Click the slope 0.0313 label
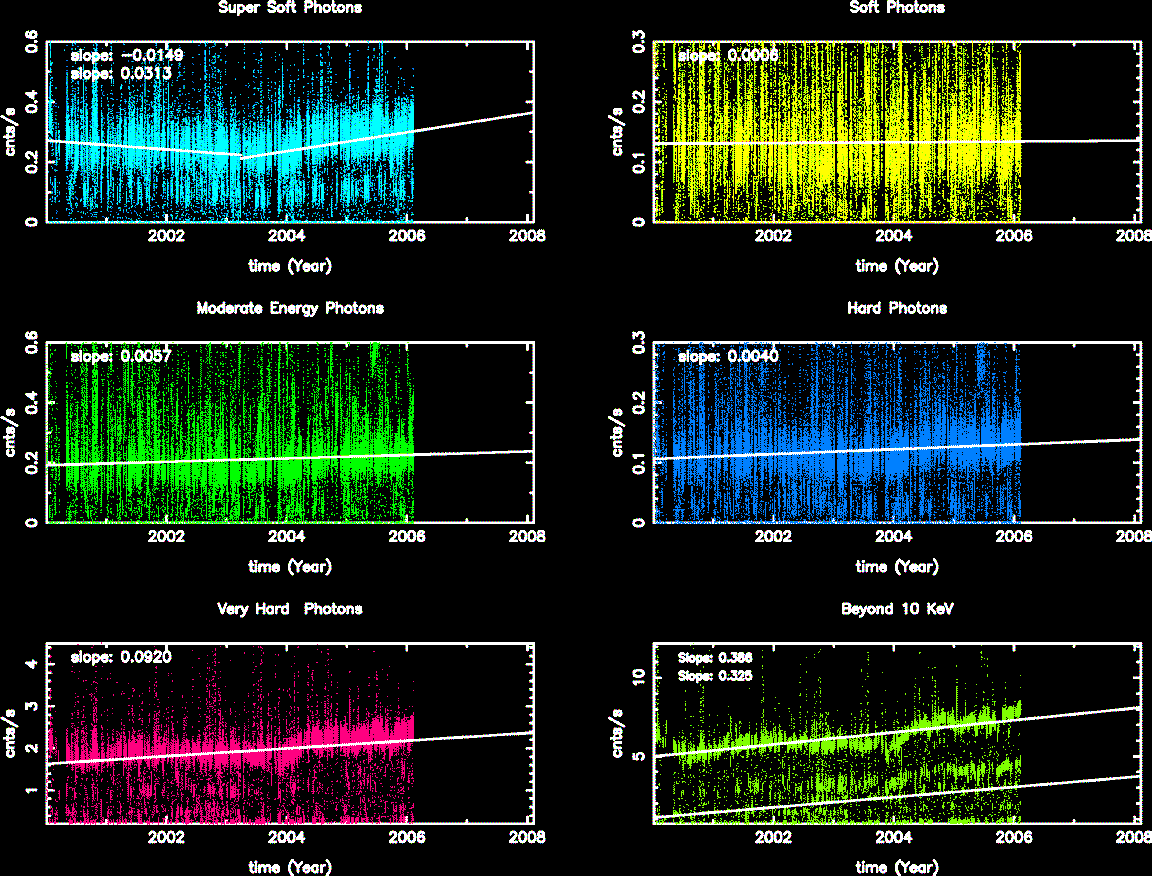This screenshot has width=1152, height=876. tap(126, 71)
